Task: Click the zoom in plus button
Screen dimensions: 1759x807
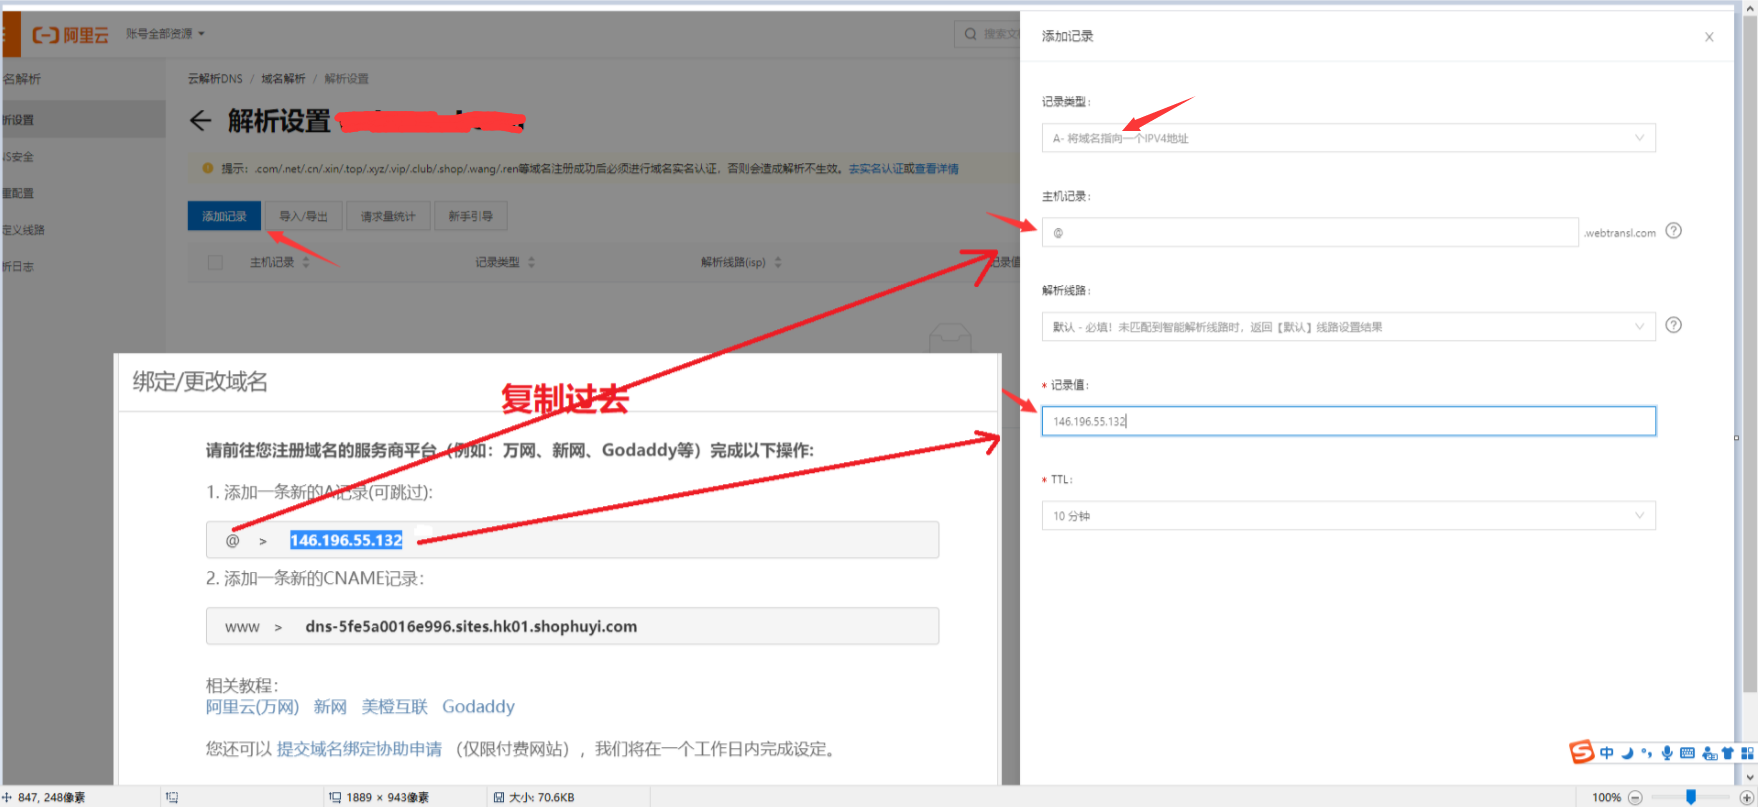Action: (1746, 797)
